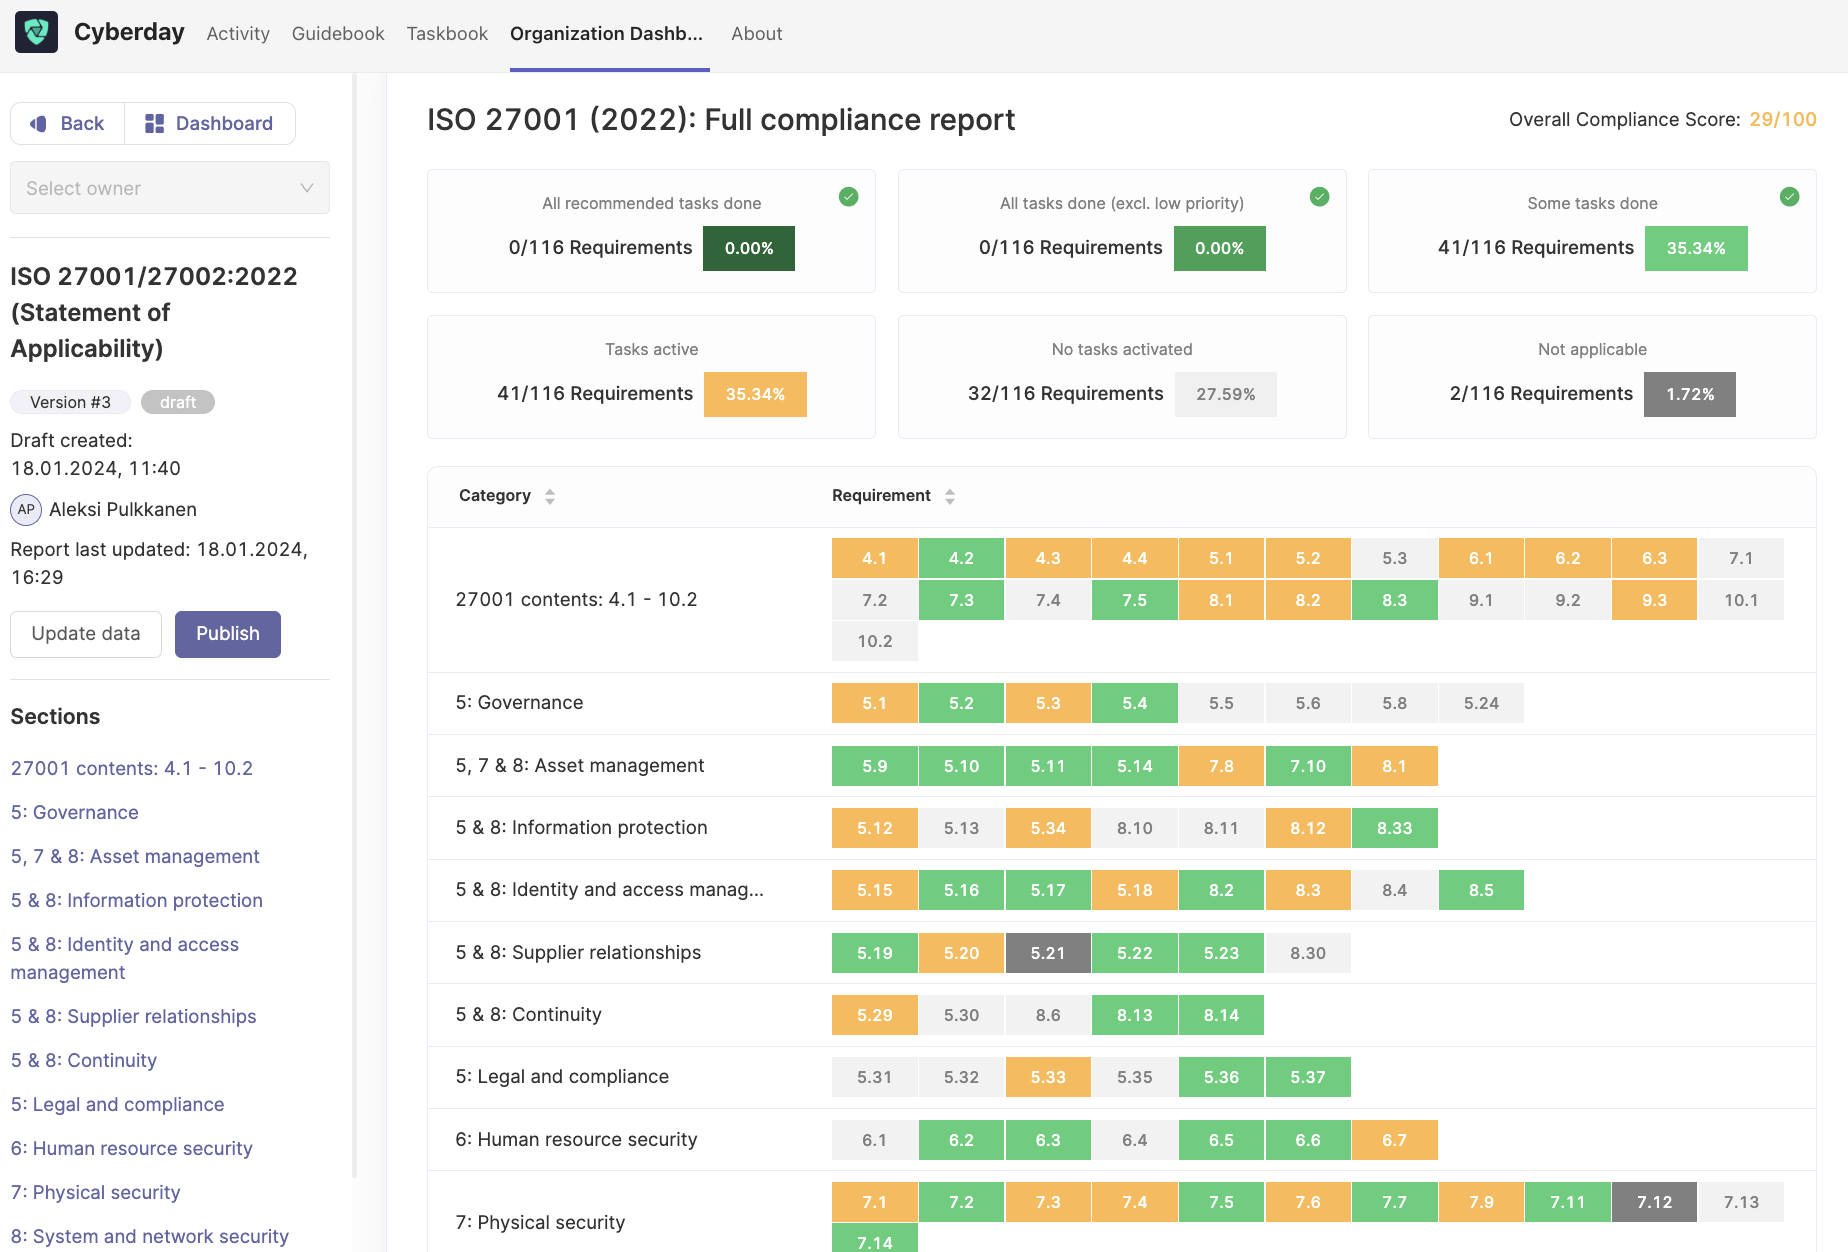The height and width of the screenshot is (1252, 1848).
Task: Open the '7: Physical security' section link
Action: pyautogui.click(x=95, y=1192)
